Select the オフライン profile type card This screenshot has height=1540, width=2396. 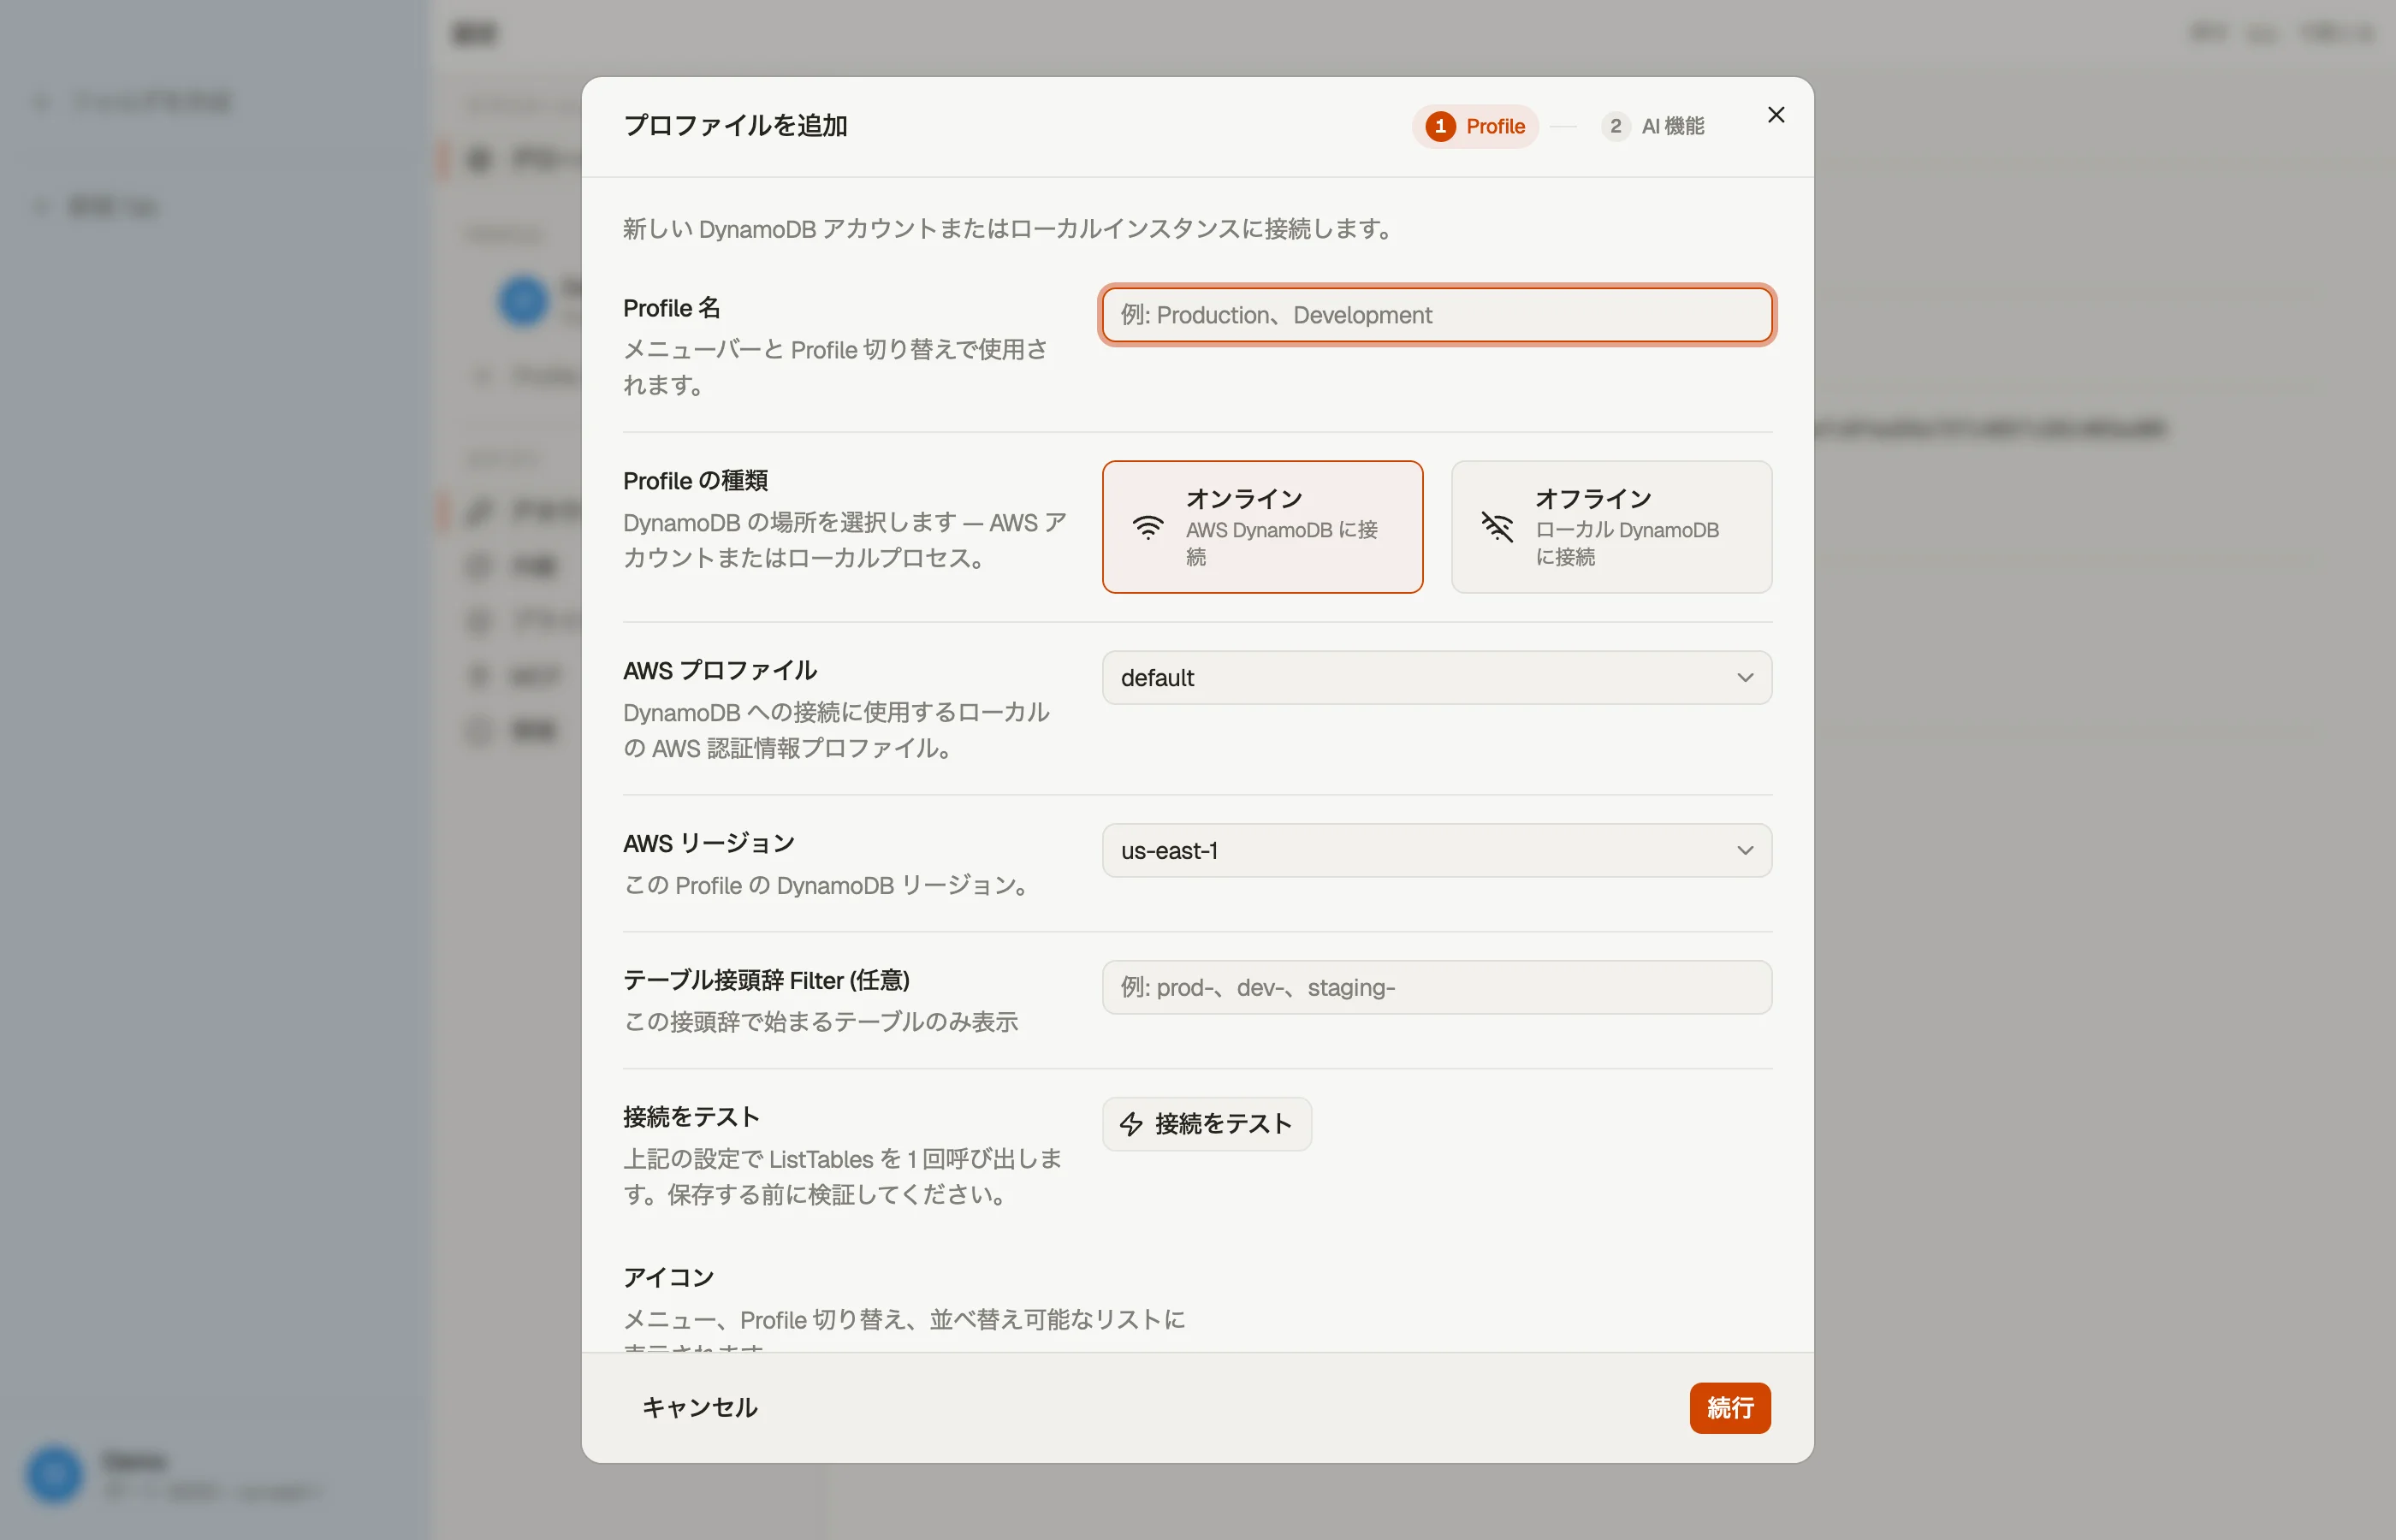click(x=1611, y=527)
